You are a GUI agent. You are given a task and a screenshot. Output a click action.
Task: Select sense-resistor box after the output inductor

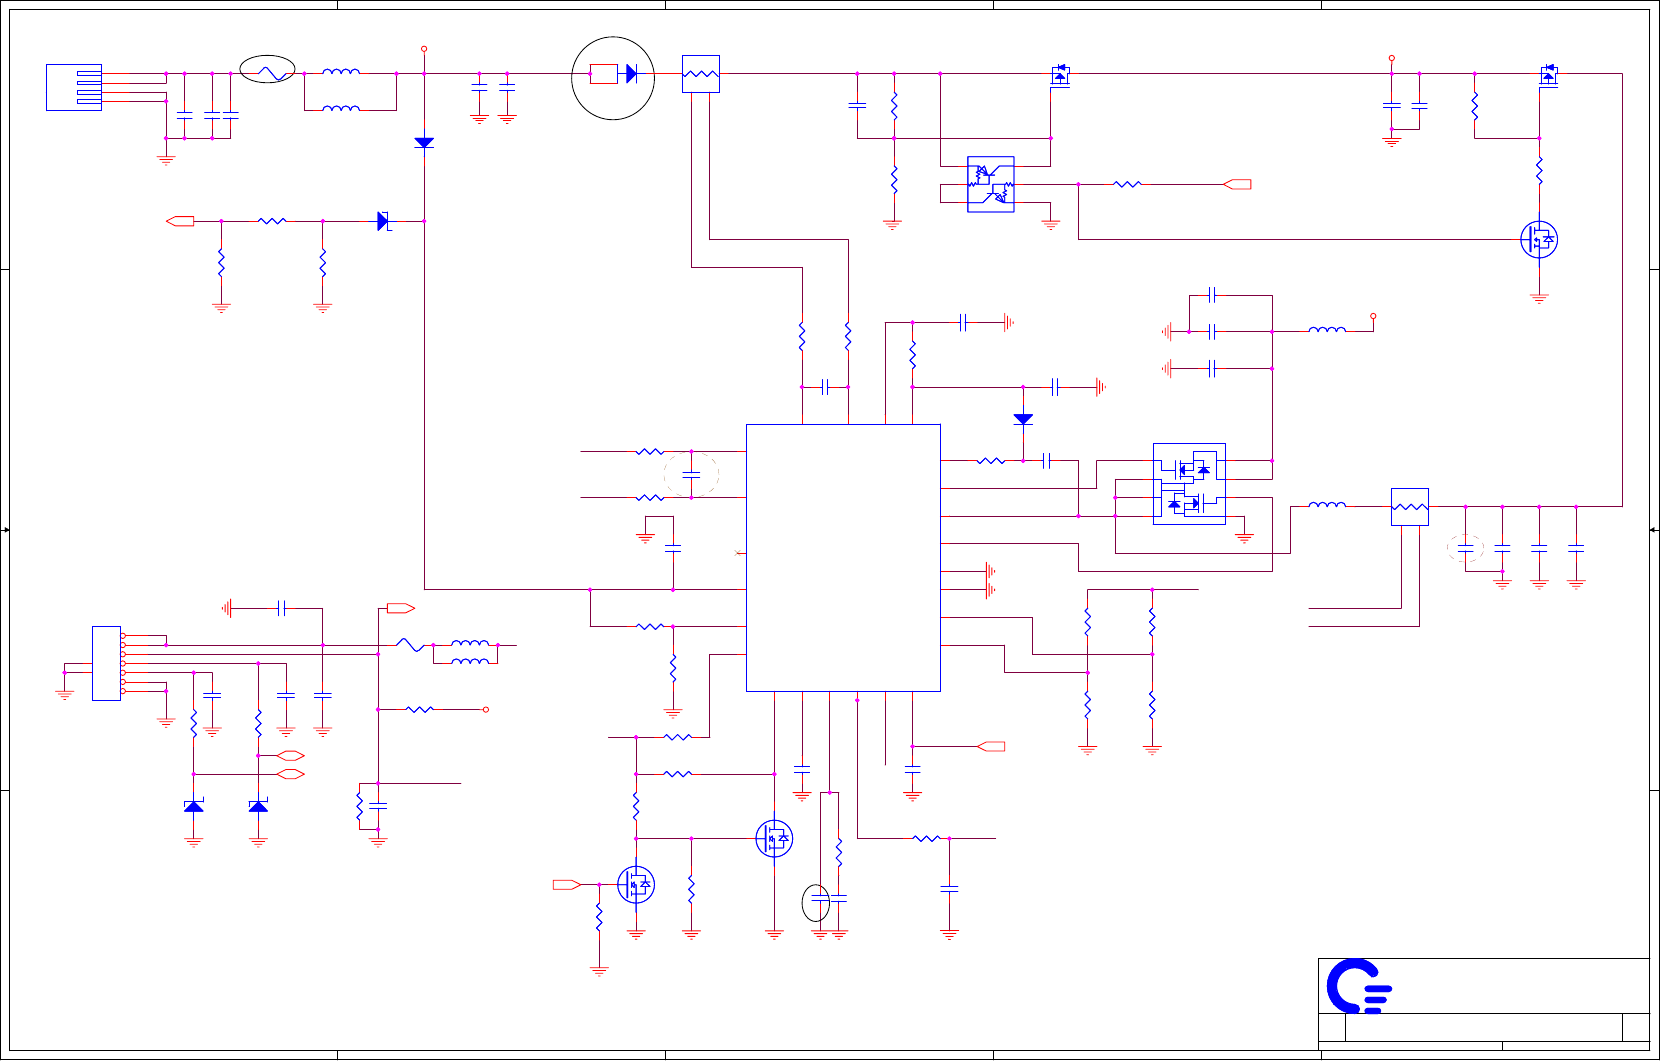coord(1410,506)
